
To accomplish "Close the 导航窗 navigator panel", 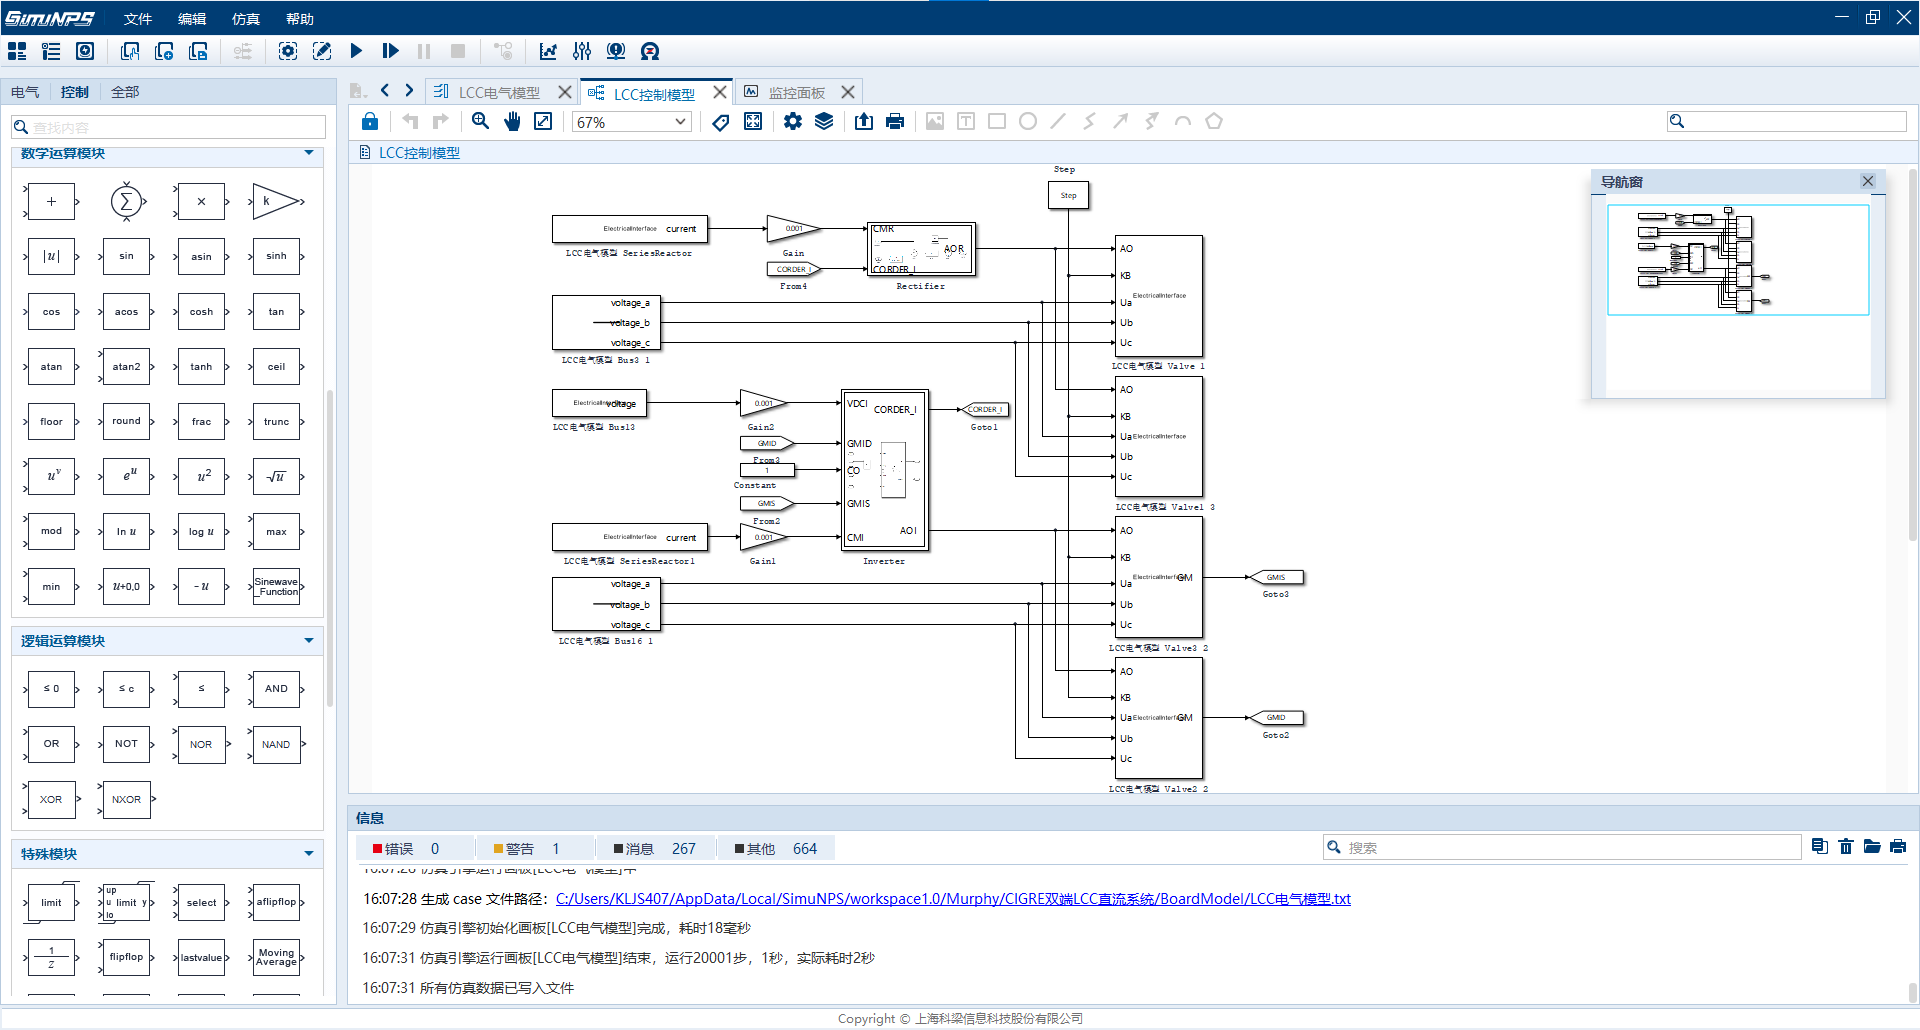I will click(1868, 181).
